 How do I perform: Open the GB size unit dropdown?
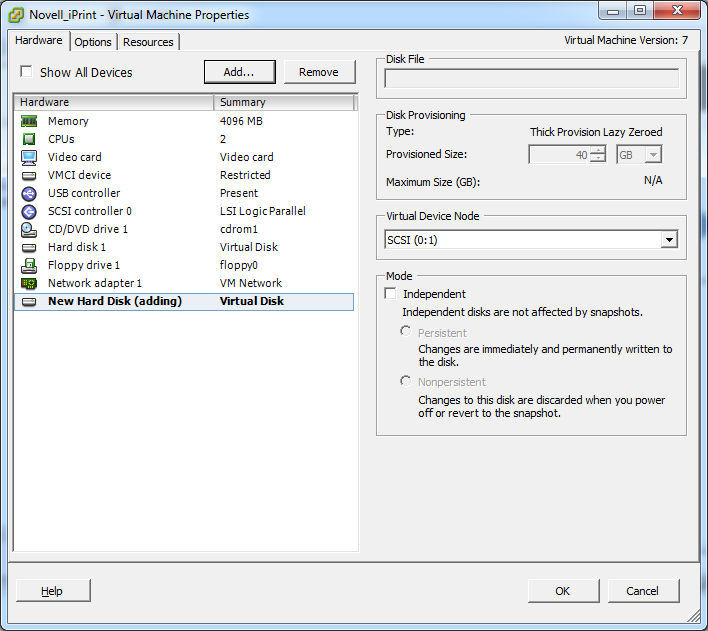click(652, 155)
